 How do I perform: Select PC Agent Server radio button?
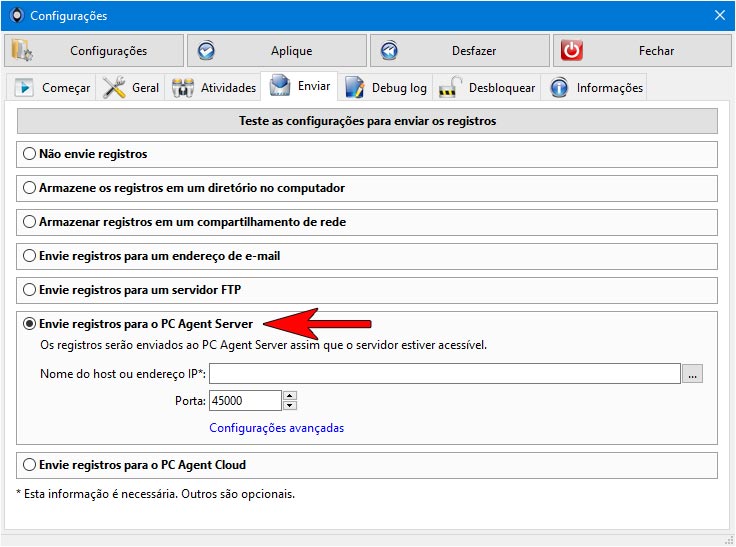(29, 324)
